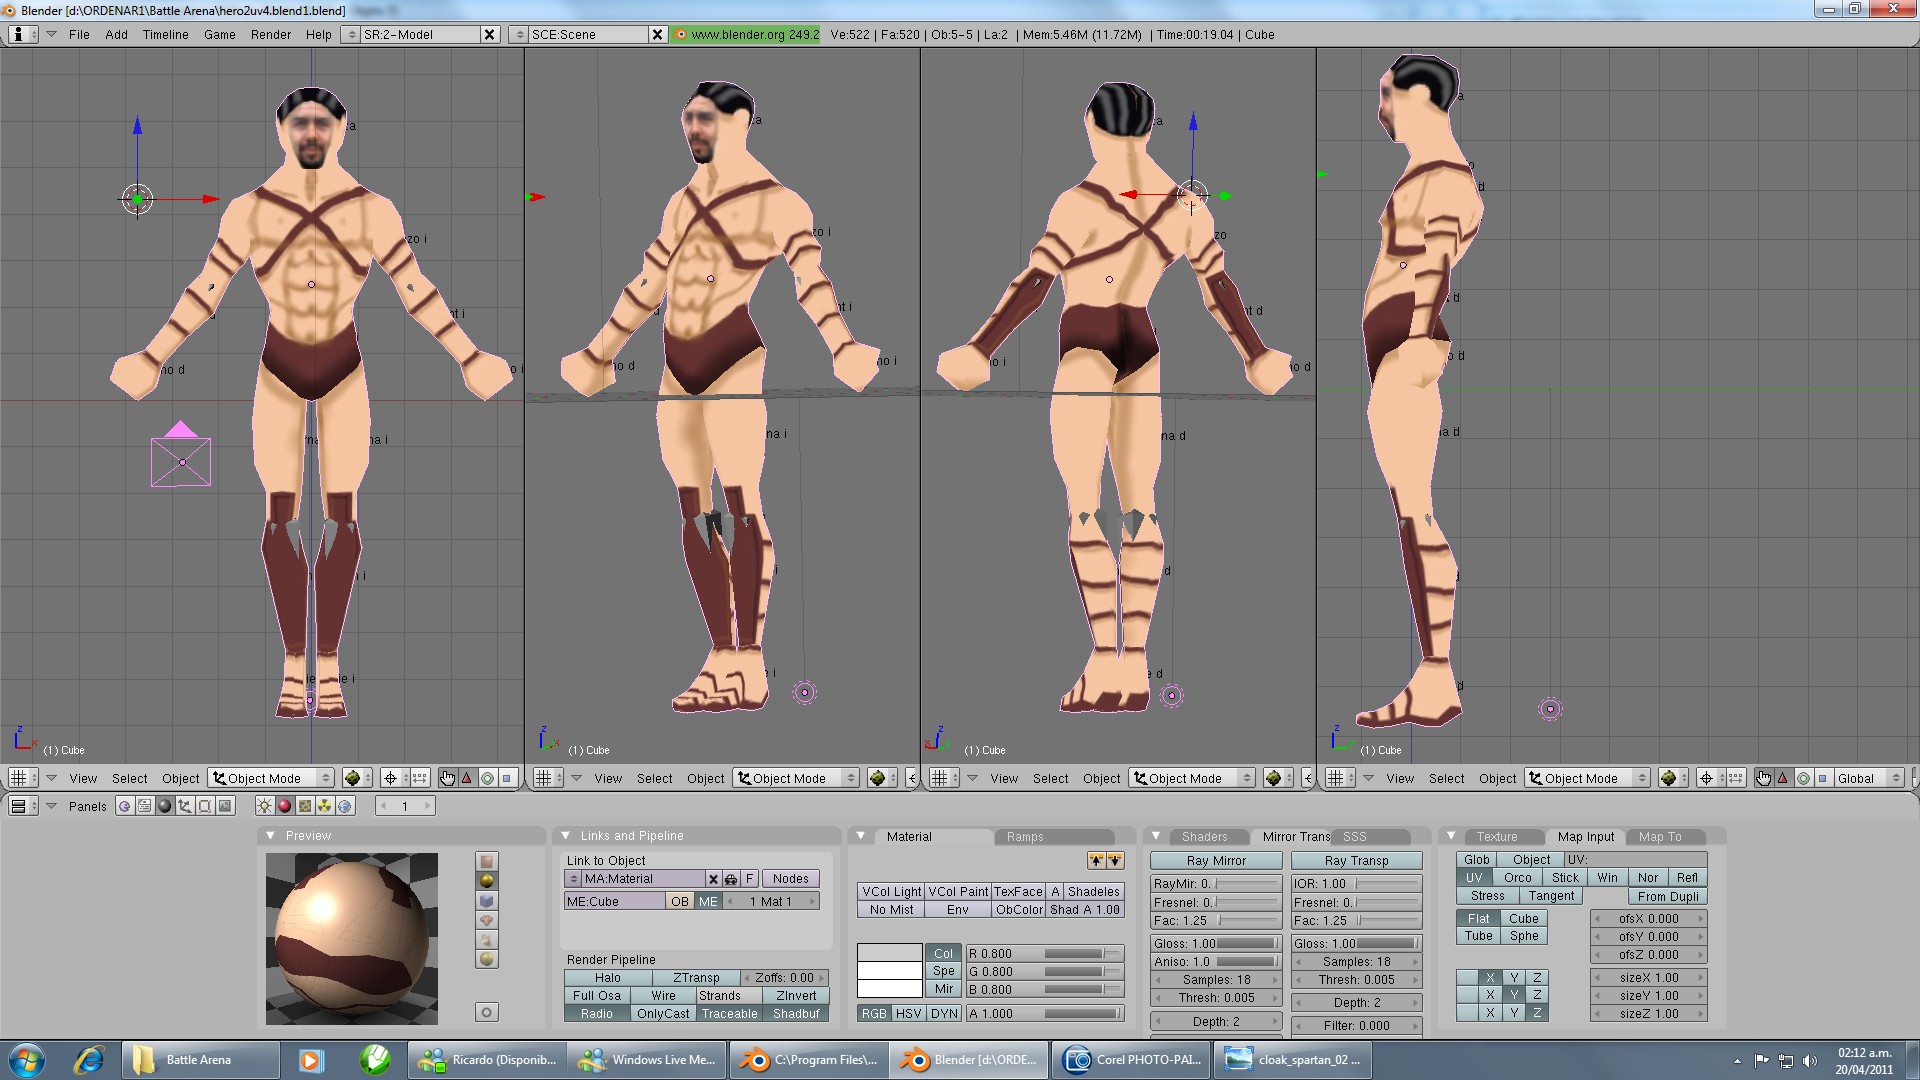Click the Texture buttons icon in Panels header
This screenshot has width=1920, height=1080.
(305, 806)
